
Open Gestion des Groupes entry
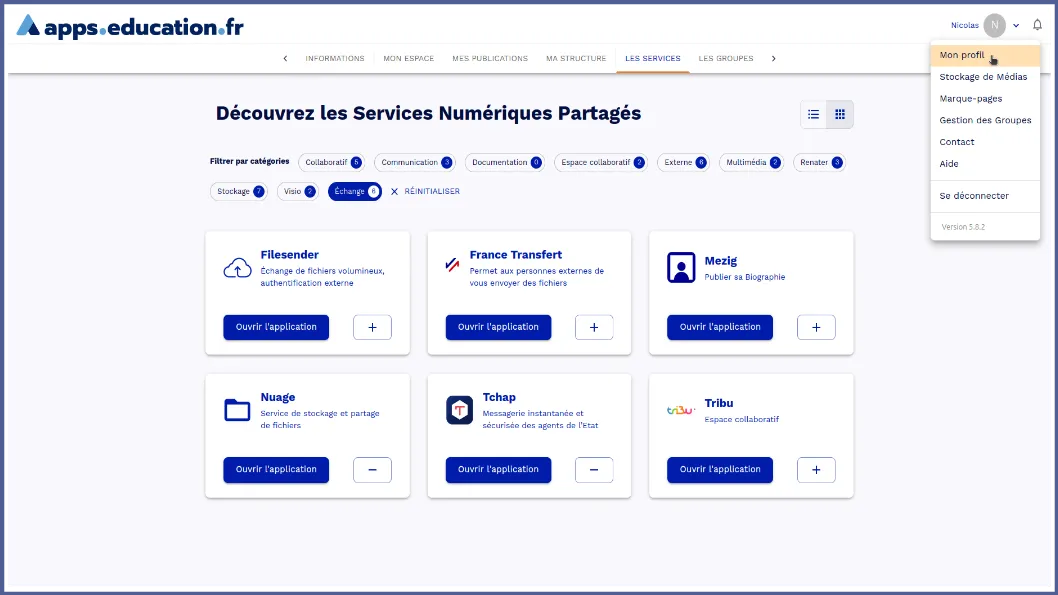pyautogui.click(x=985, y=120)
